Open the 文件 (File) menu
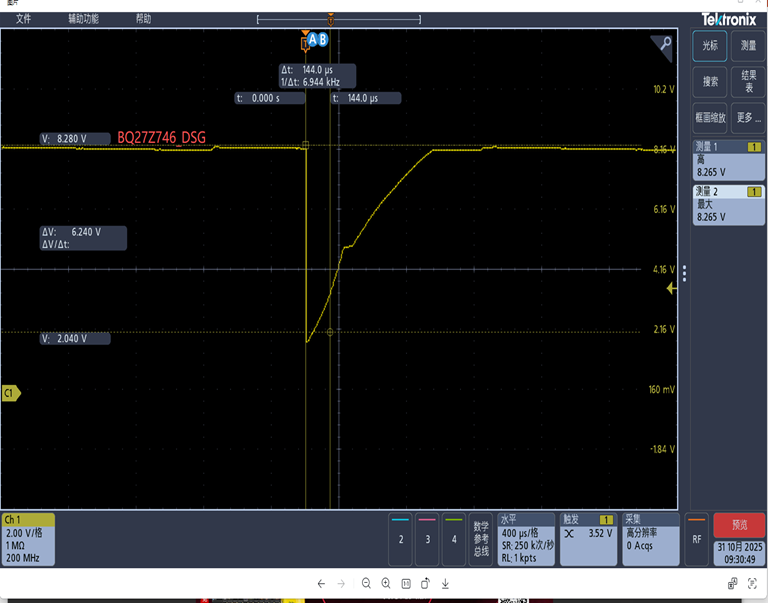This screenshot has width=768, height=603. pos(23,19)
